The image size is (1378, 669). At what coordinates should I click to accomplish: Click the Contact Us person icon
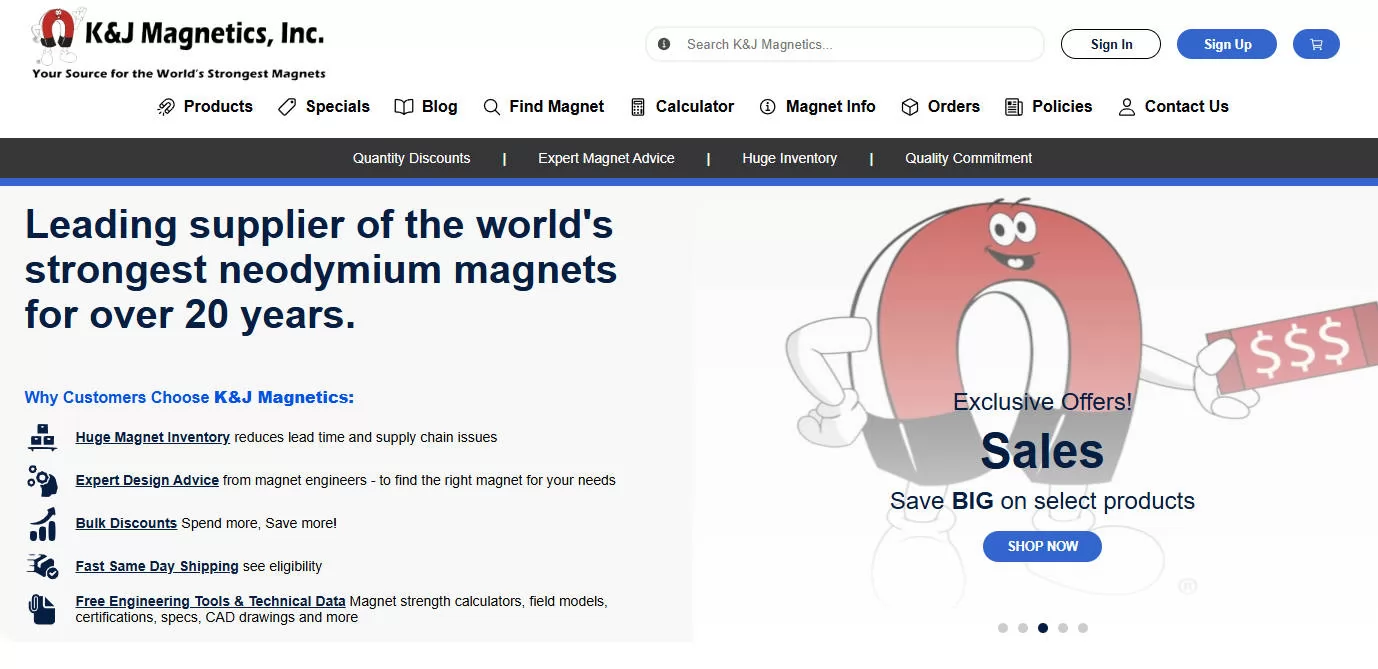tap(1127, 107)
